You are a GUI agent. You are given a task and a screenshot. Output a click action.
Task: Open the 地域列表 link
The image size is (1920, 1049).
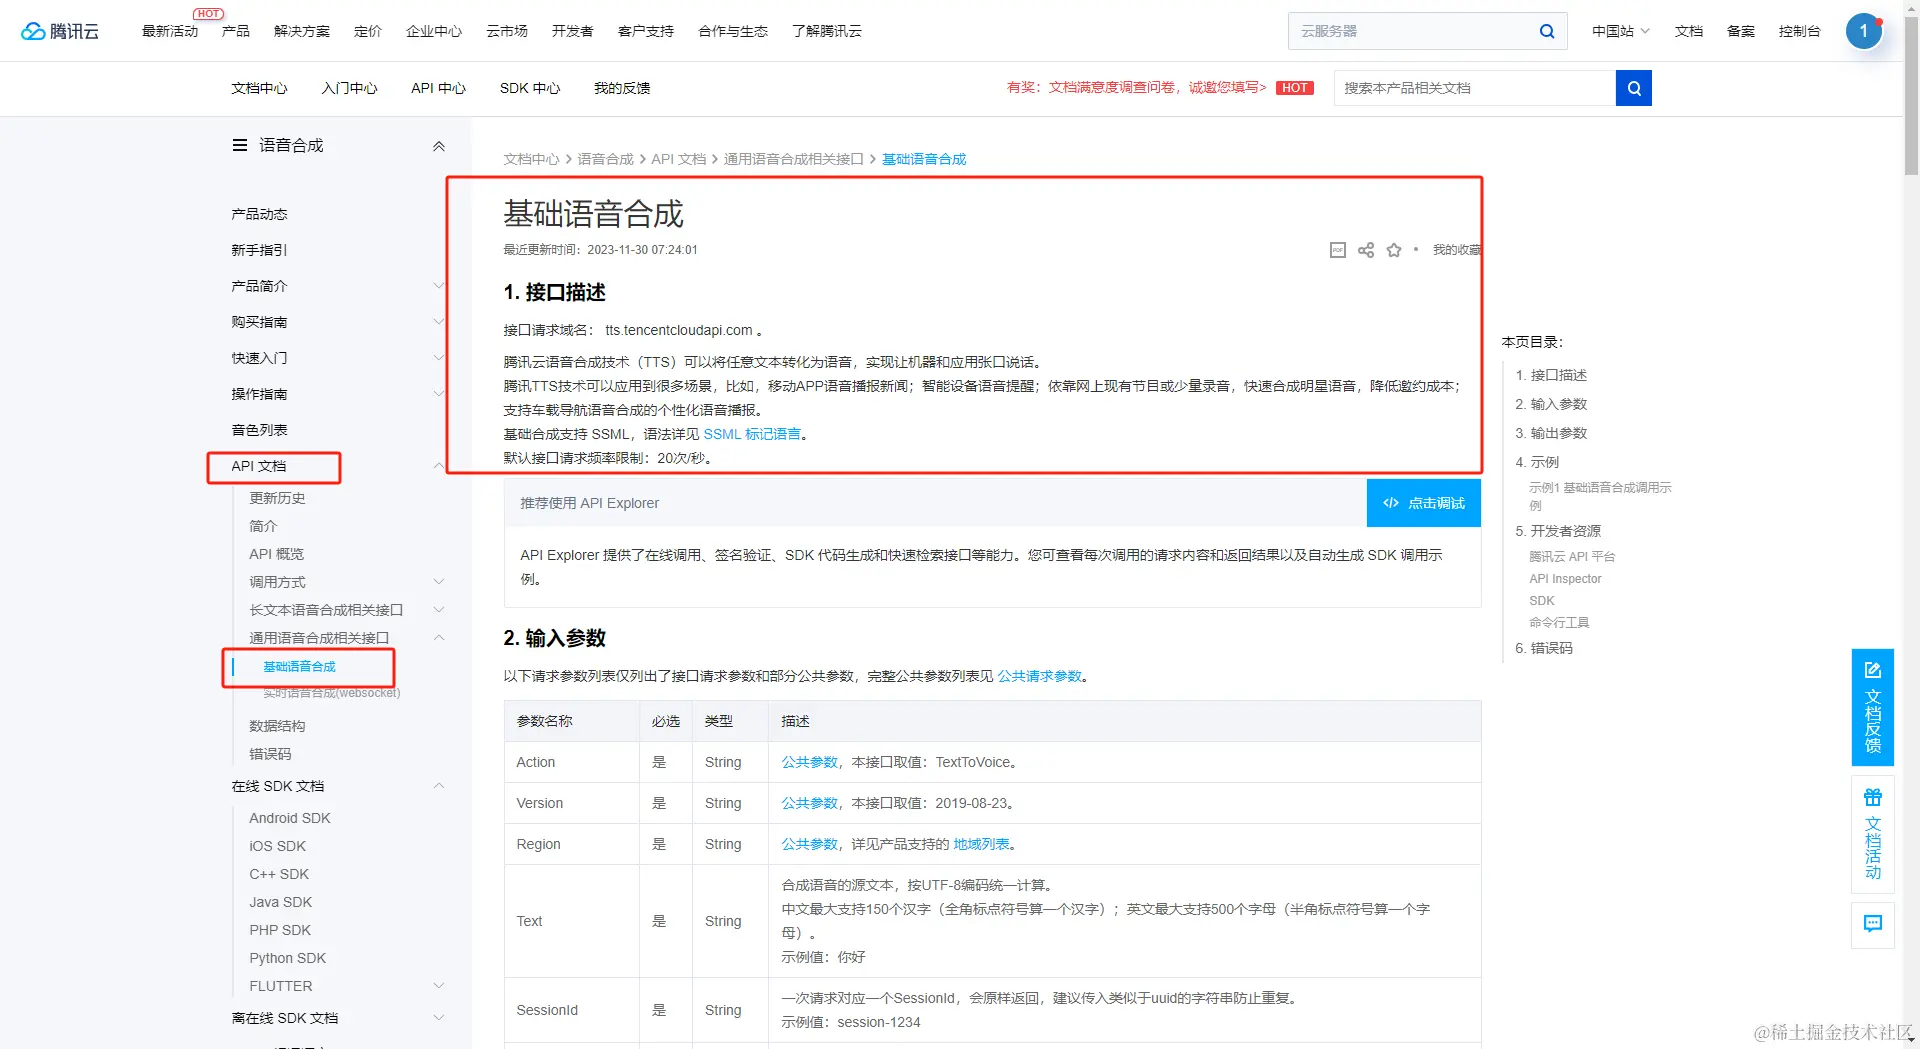pos(981,844)
